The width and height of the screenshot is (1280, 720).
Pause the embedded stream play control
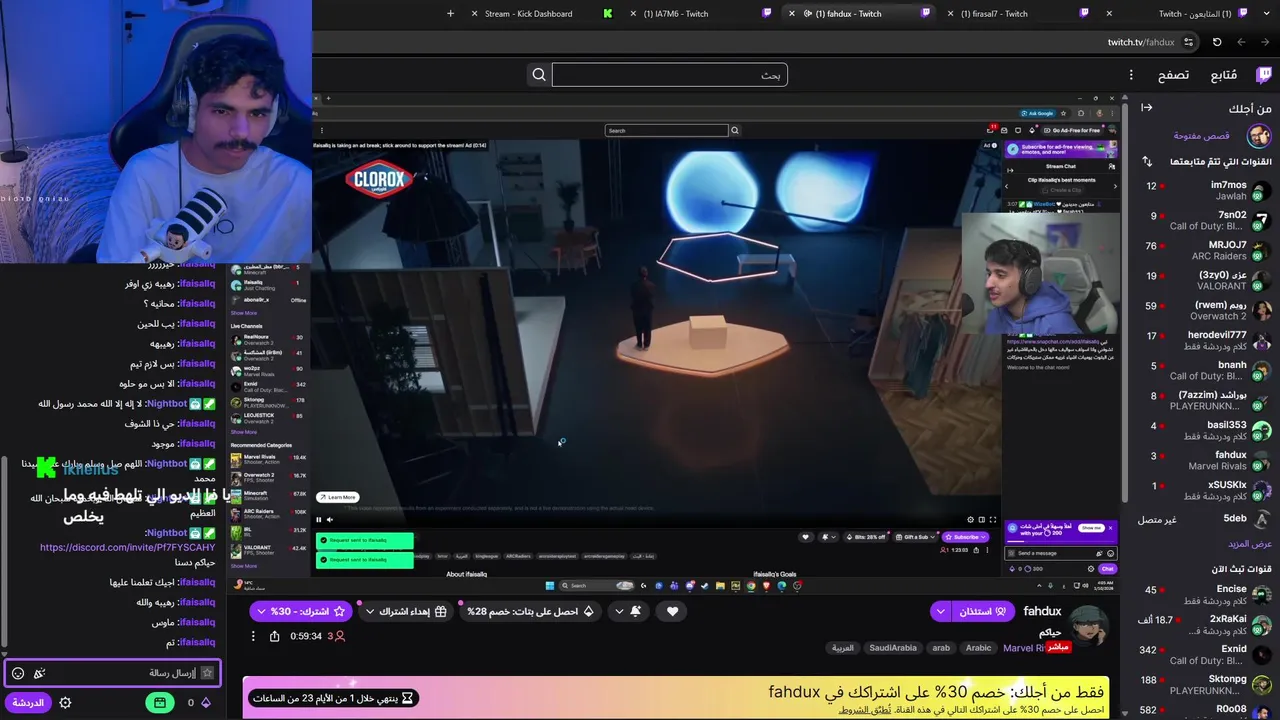point(319,519)
